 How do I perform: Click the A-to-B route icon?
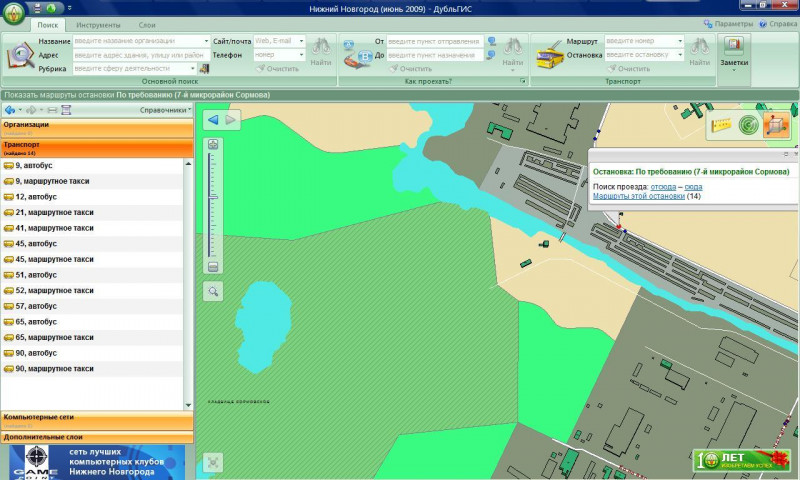(357, 56)
